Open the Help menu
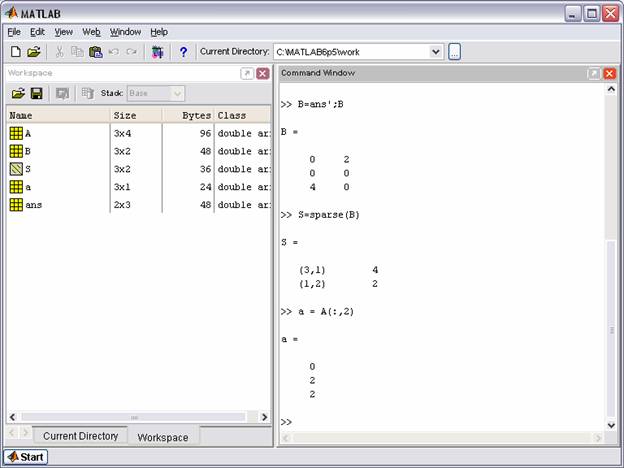This screenshot has width=624, height=468. click(x=159, y=32)
